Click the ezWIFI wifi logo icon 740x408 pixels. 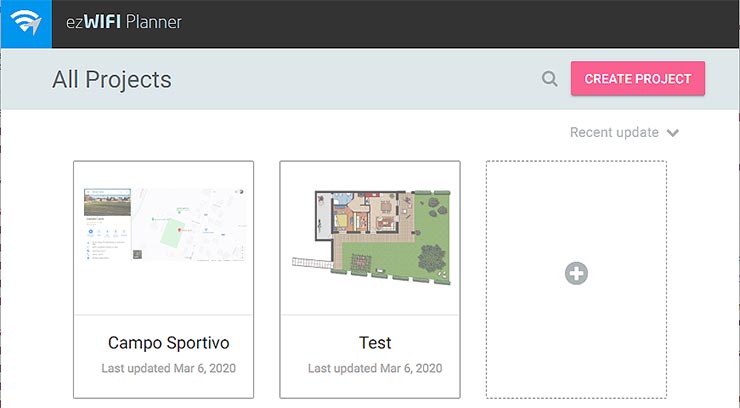[x=25, y=23]
